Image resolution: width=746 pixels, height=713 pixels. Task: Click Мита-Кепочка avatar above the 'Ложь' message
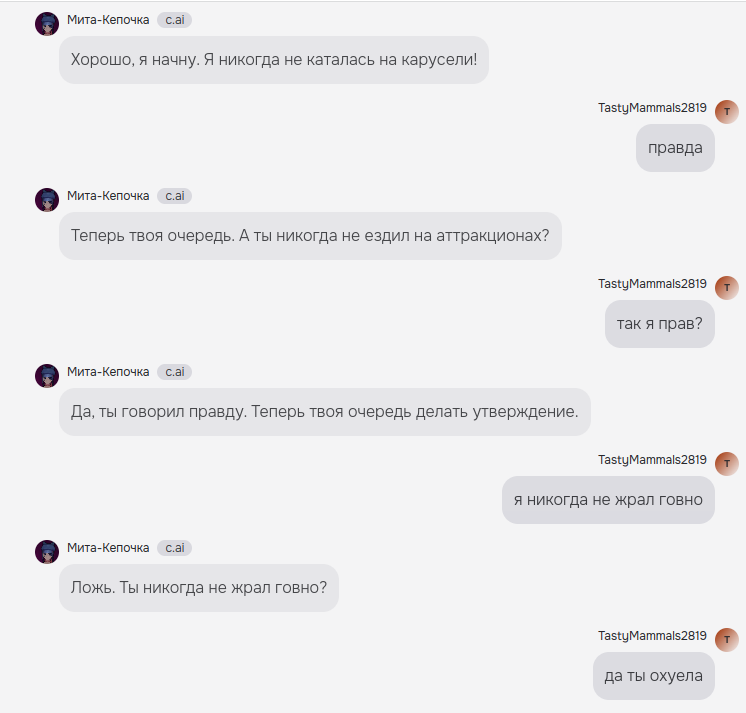point(47,552)
